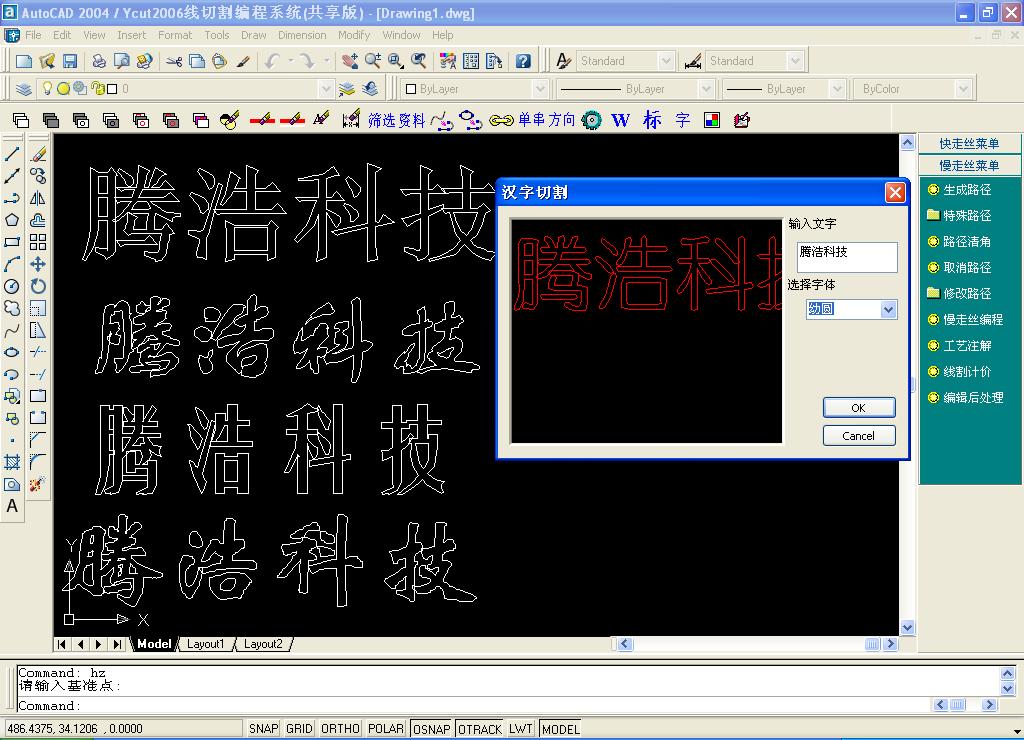Open the text style Standard dropdown
1024x740 pixels.
click(665, 61)
